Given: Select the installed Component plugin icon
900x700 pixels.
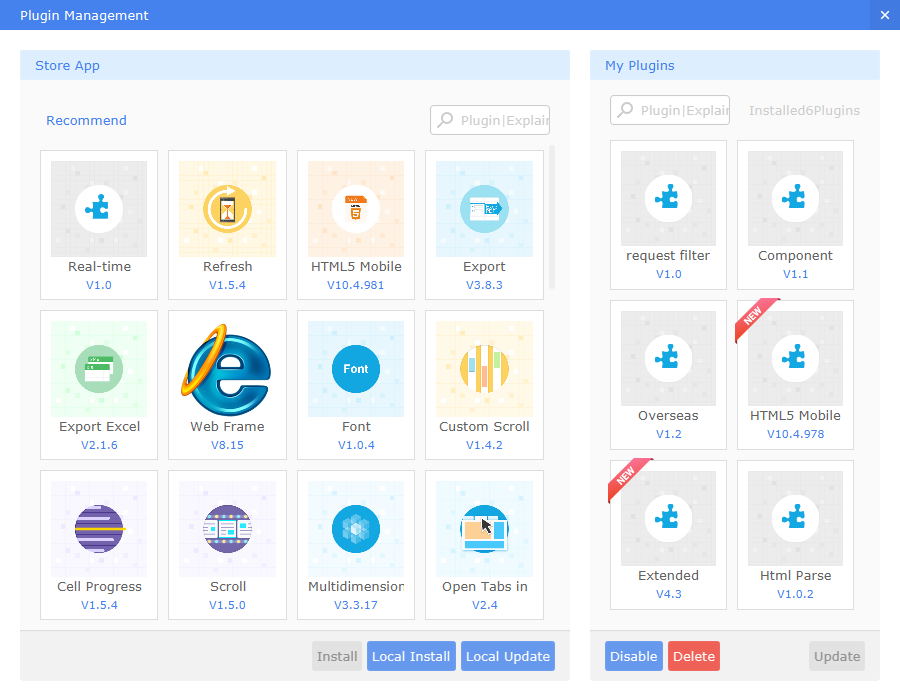Looking at the screenshot, I should click(795, 199).
